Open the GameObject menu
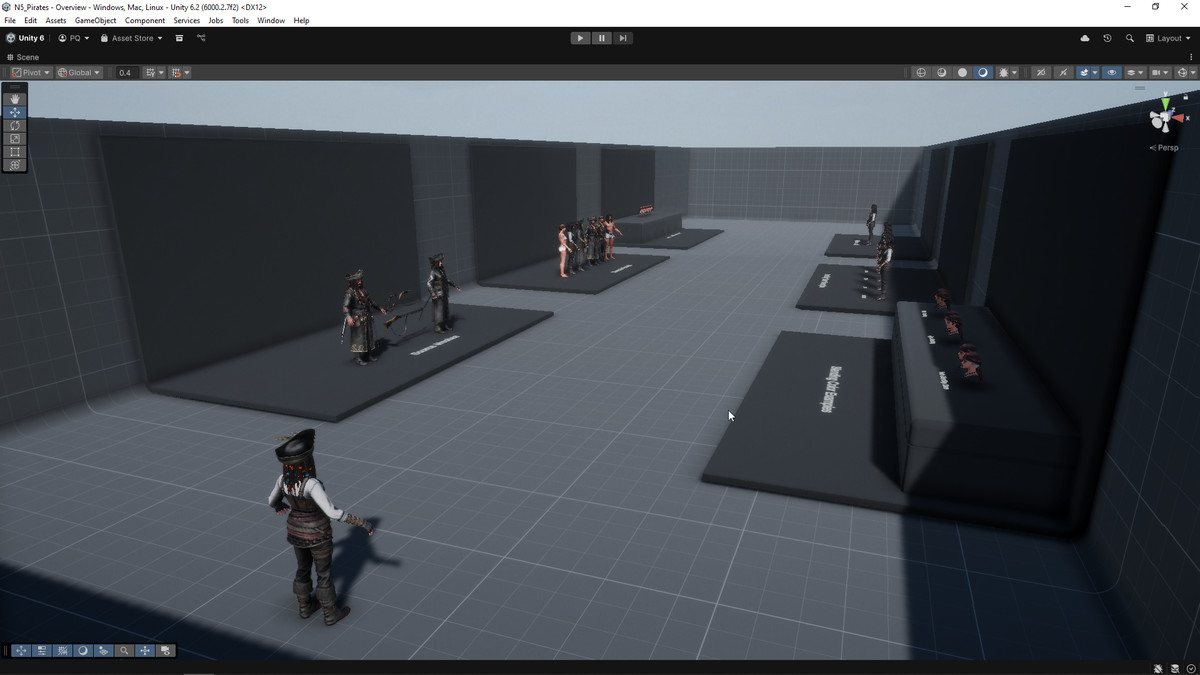The height and width of the screenshot is (675, 1200). 95,20
